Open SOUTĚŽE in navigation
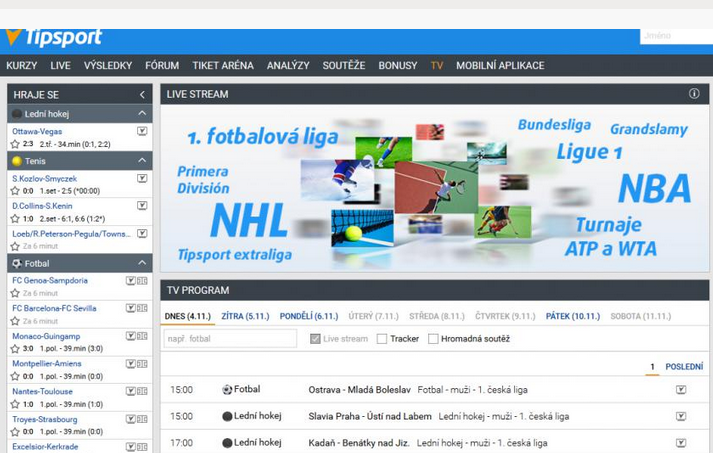Viewport: 713px width, 453px height. tap(344, 65)
